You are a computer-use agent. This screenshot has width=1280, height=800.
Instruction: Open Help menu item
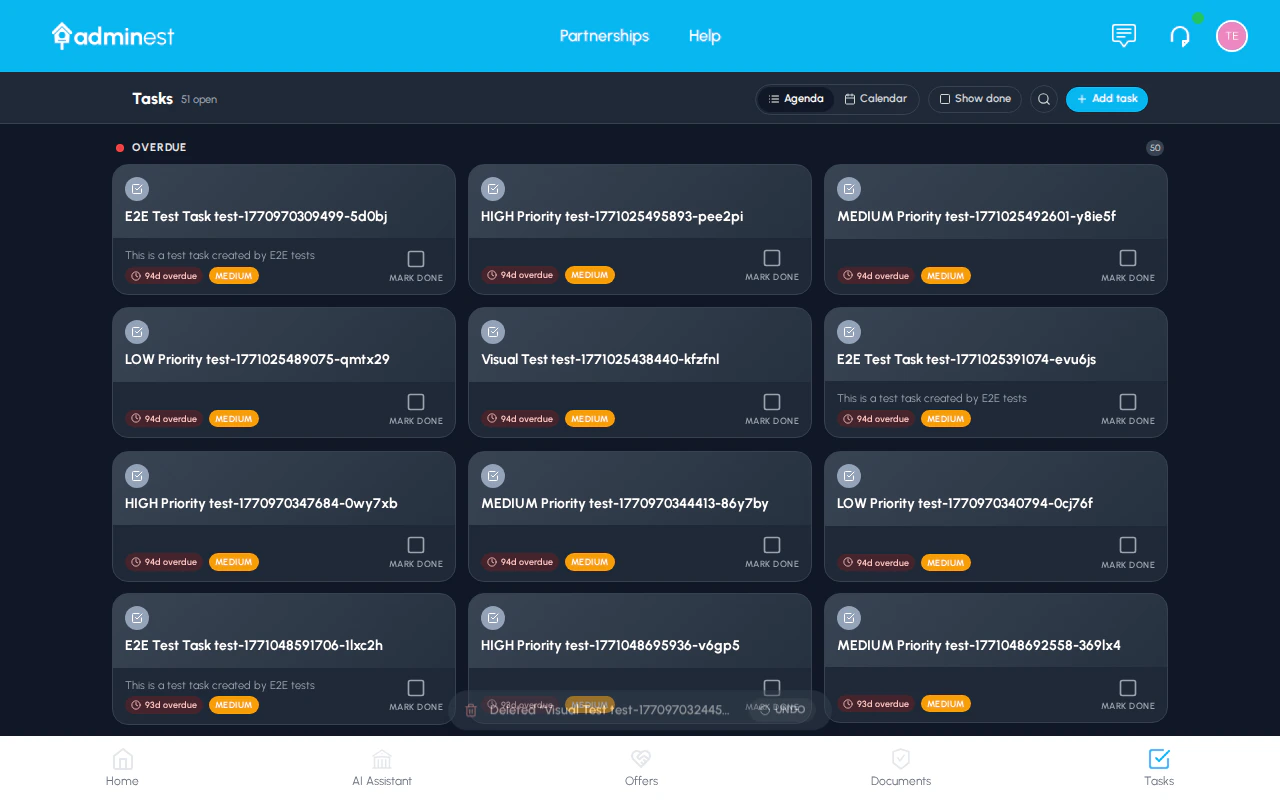click(705, 36)
